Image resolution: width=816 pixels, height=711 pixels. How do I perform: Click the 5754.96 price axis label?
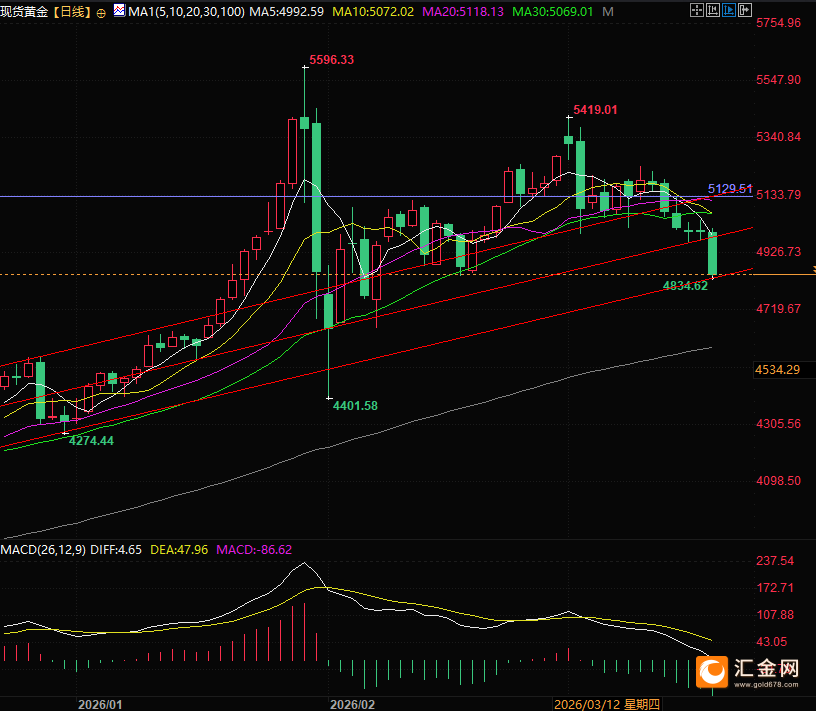(778, 23)
